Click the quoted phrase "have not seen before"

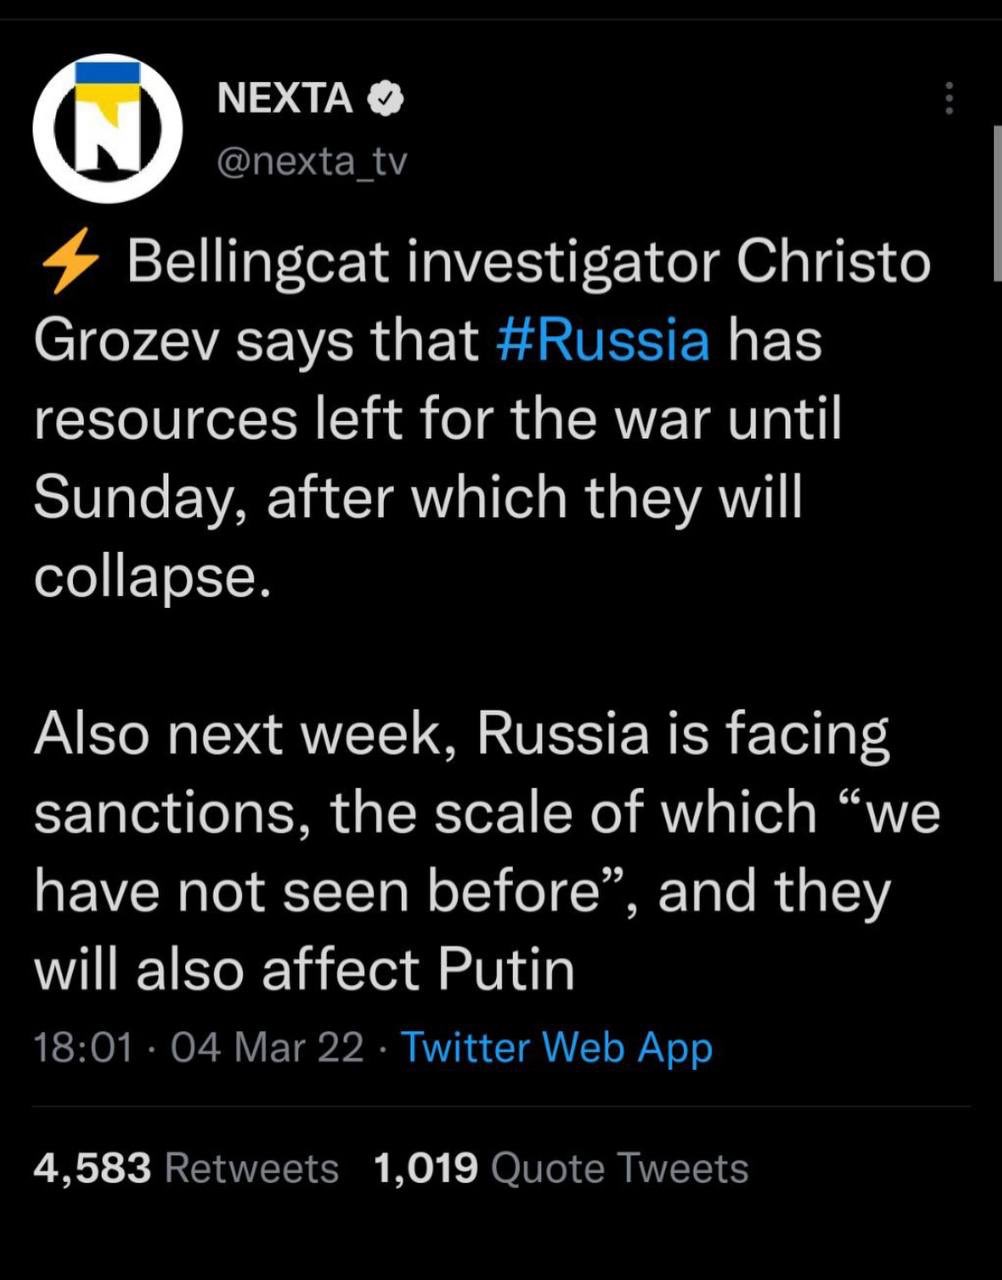pos(340,890)
